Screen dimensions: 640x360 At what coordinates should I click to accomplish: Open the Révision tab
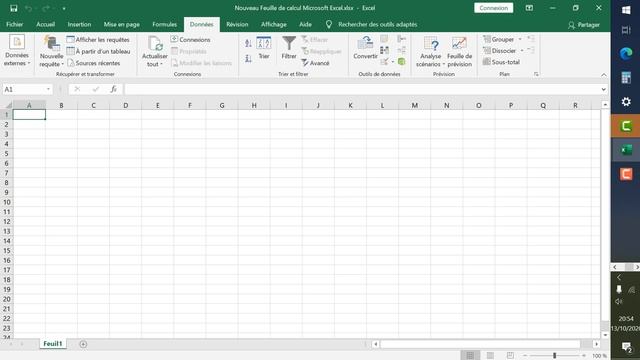coord(237,24)
